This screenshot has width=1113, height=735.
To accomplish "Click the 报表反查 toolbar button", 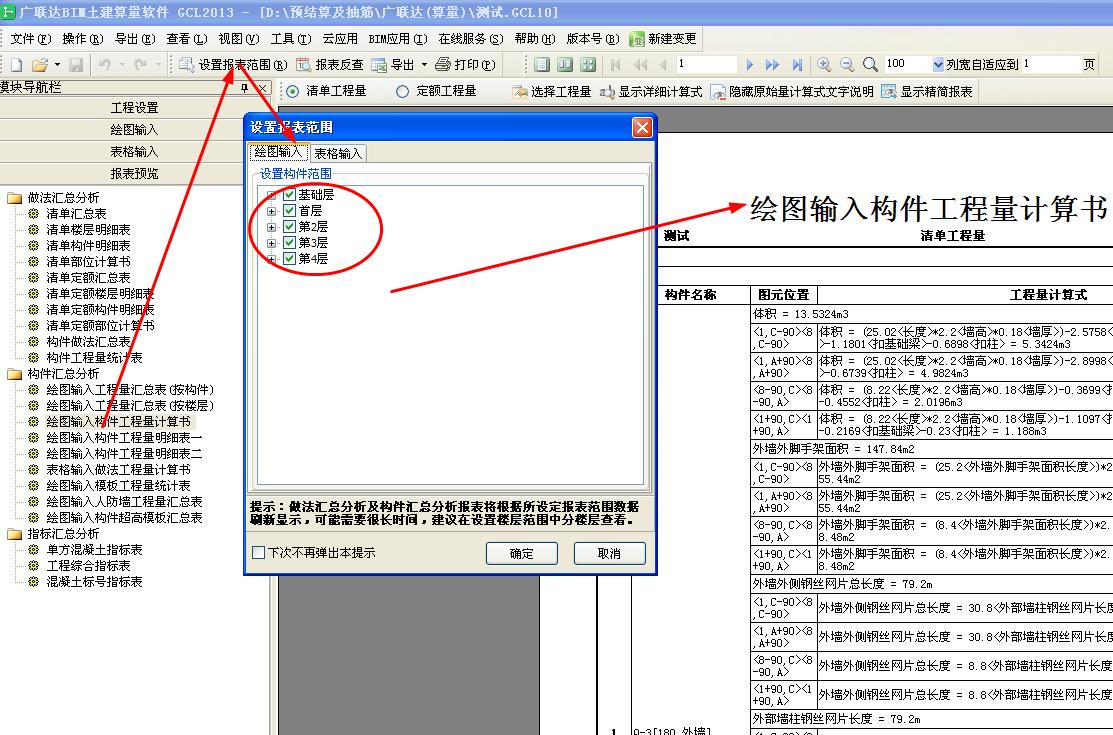I will pos(330,65).
